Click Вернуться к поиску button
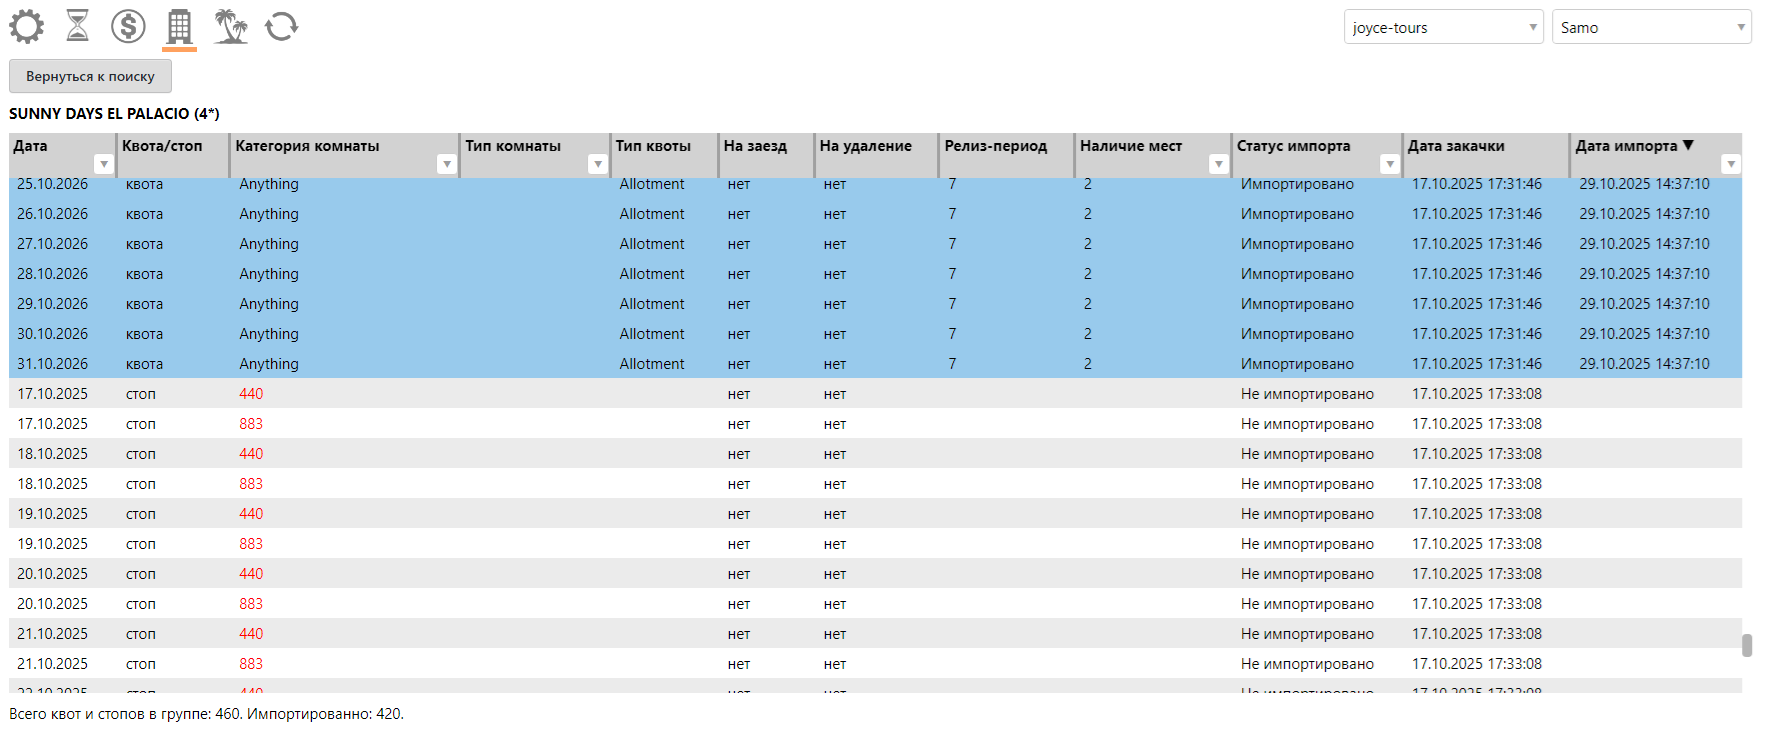Viewport: 1767px width, 735px height. [x=90, y=76]
